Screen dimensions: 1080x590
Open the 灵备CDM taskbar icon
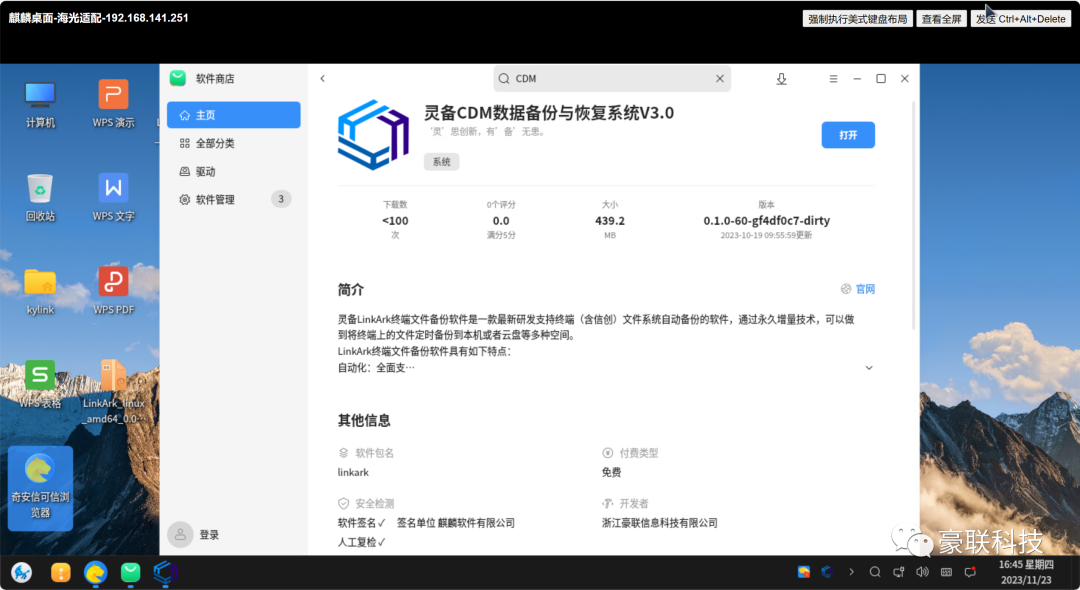pos(165,572)
